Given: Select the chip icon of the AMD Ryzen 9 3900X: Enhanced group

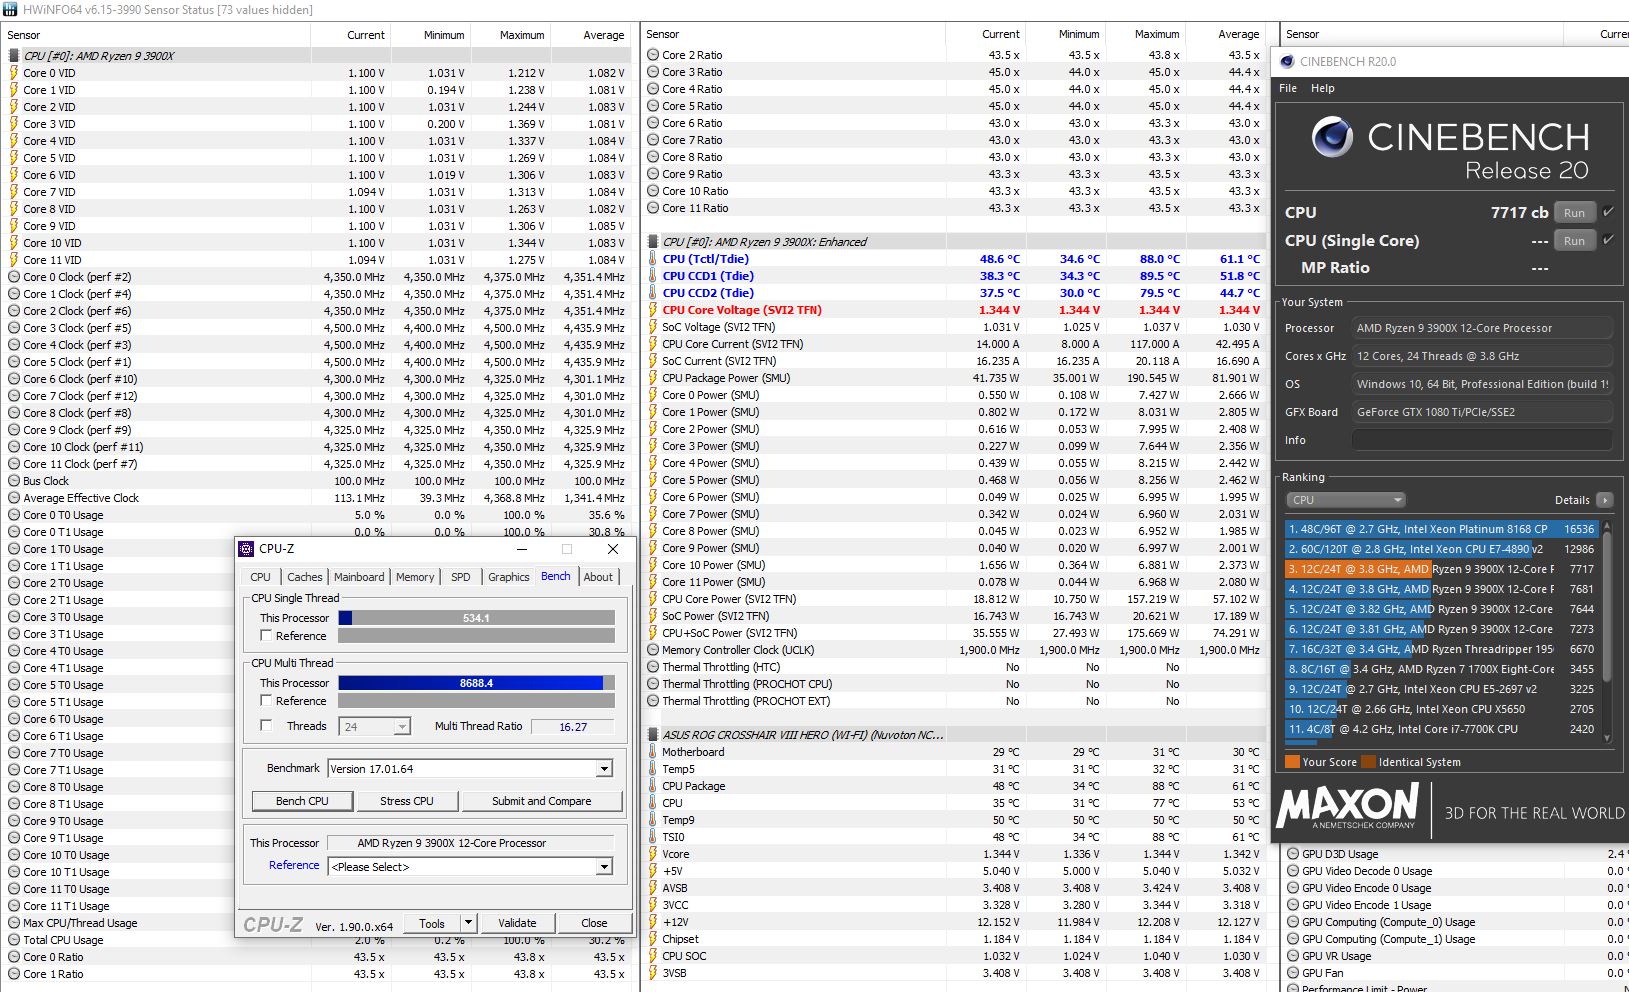Looking at the screenshot, I should [x=653, y=242].
